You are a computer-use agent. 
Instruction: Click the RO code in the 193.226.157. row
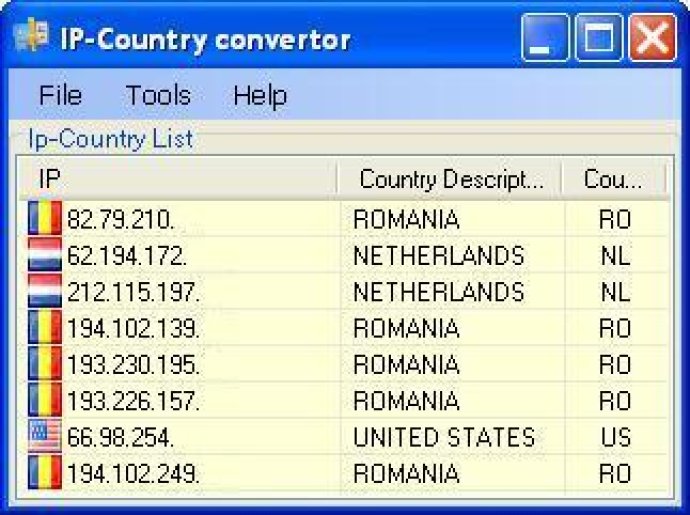(615, 401)
